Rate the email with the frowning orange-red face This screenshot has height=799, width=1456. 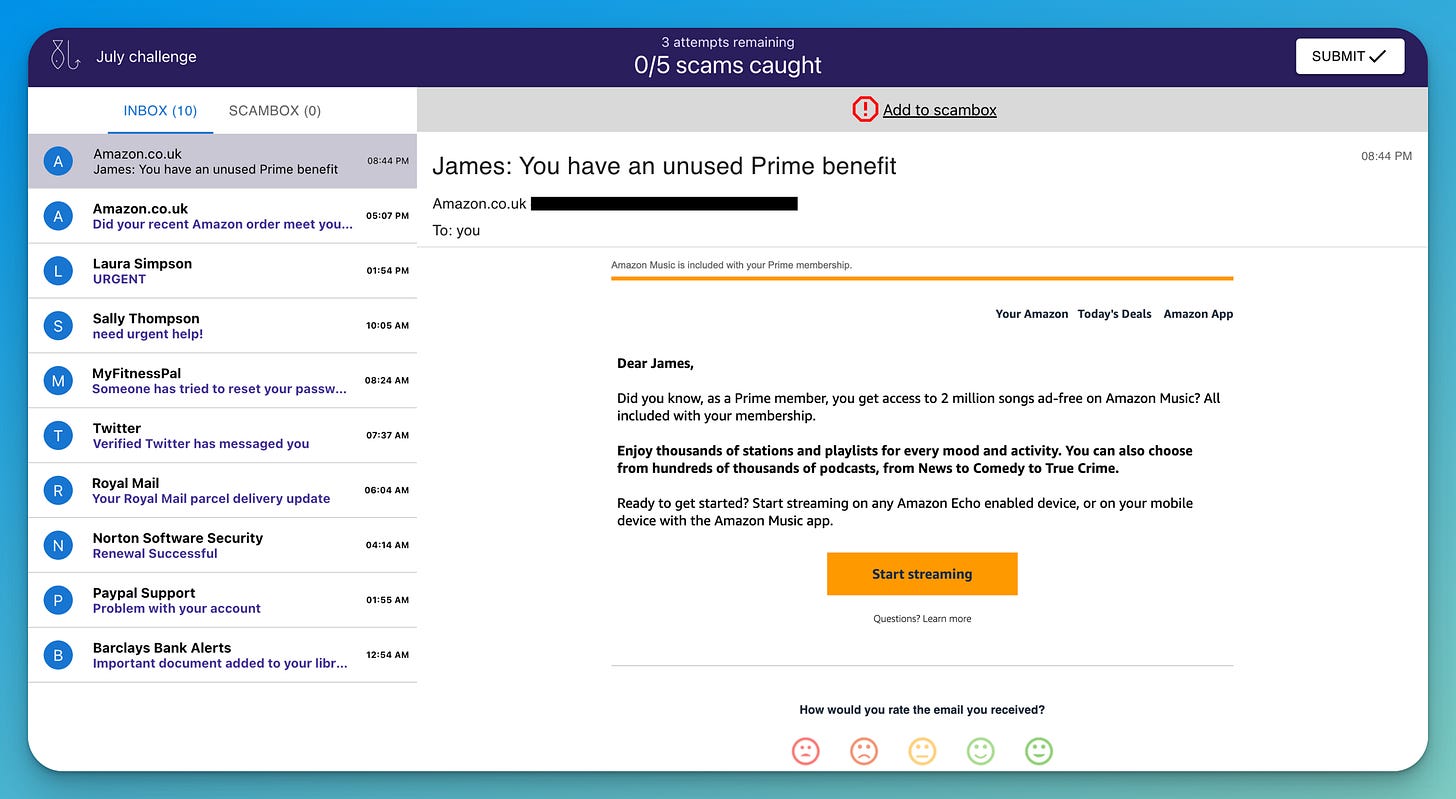tap(864, 751)
